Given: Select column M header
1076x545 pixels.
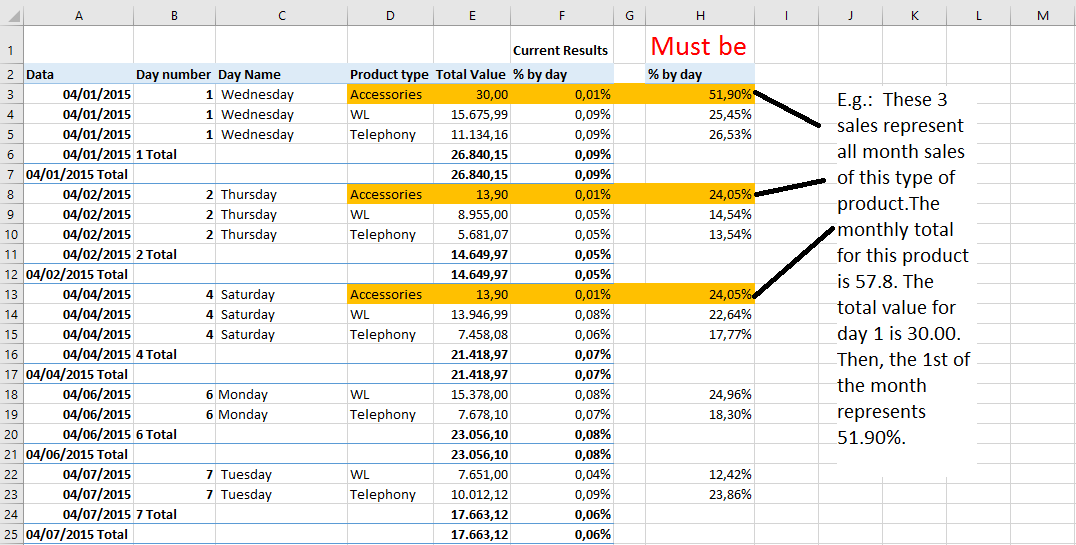Looking at the screenshot, I should 1043,16.
